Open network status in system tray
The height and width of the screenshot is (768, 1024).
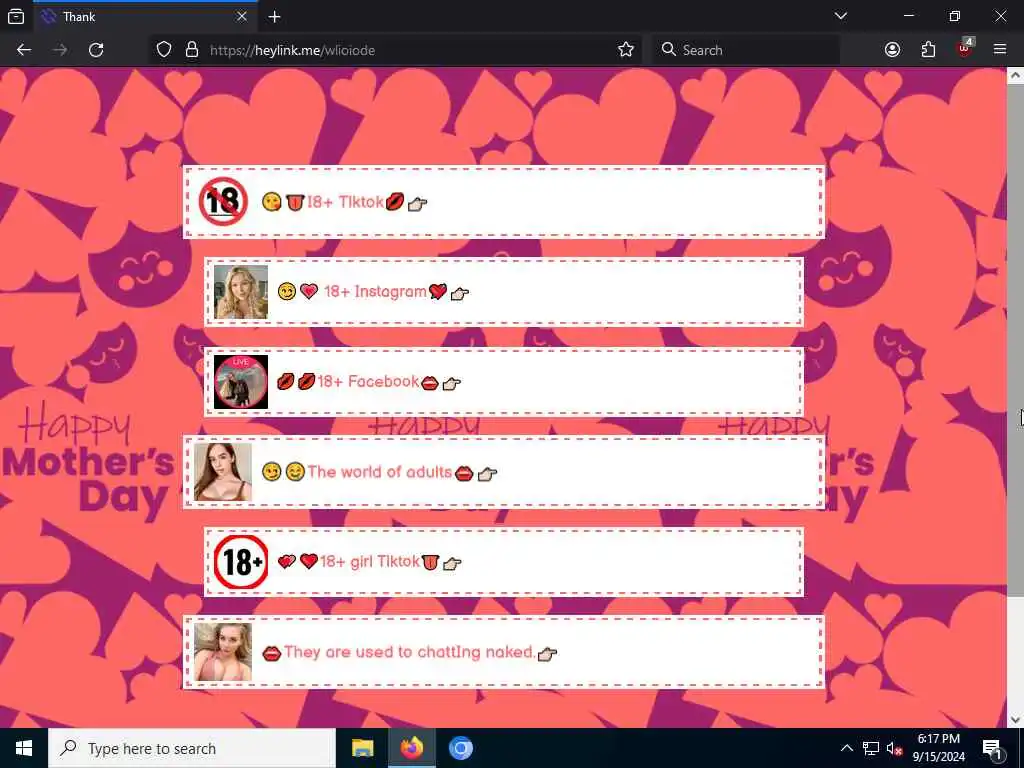coord(871,748)
